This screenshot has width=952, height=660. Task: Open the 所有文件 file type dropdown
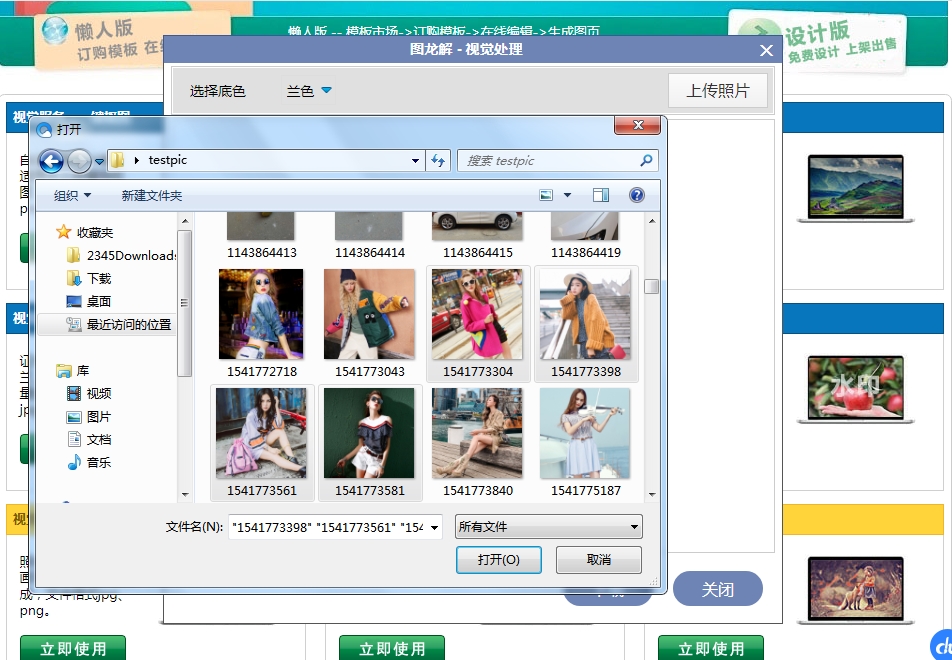click(548, 526)
